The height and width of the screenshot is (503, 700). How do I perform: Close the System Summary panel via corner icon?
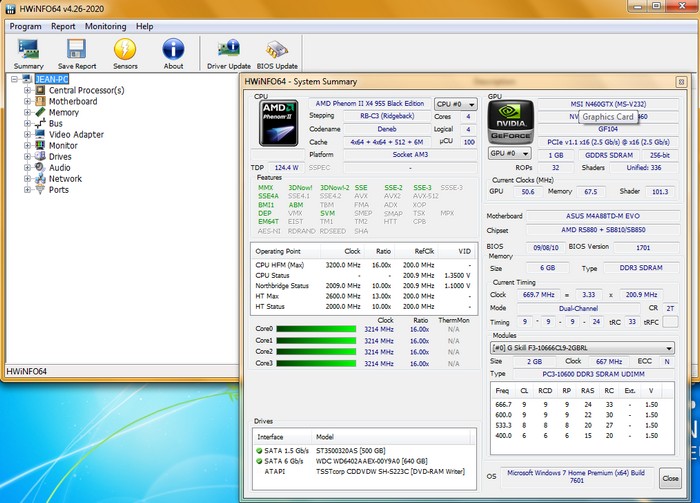pyautogui.click(x=681, y=82)
